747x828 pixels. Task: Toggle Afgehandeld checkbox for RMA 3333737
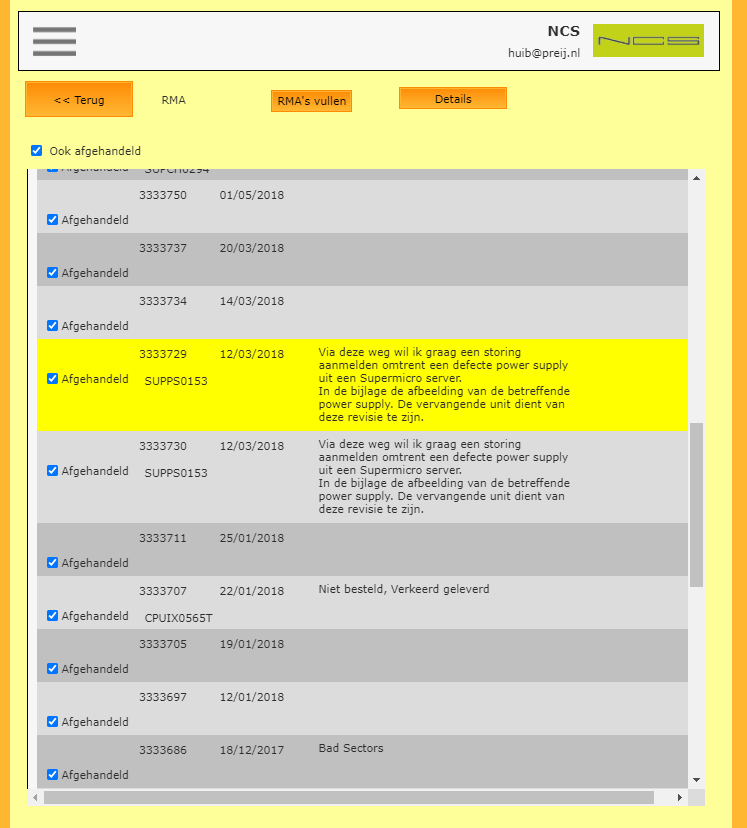52,272
